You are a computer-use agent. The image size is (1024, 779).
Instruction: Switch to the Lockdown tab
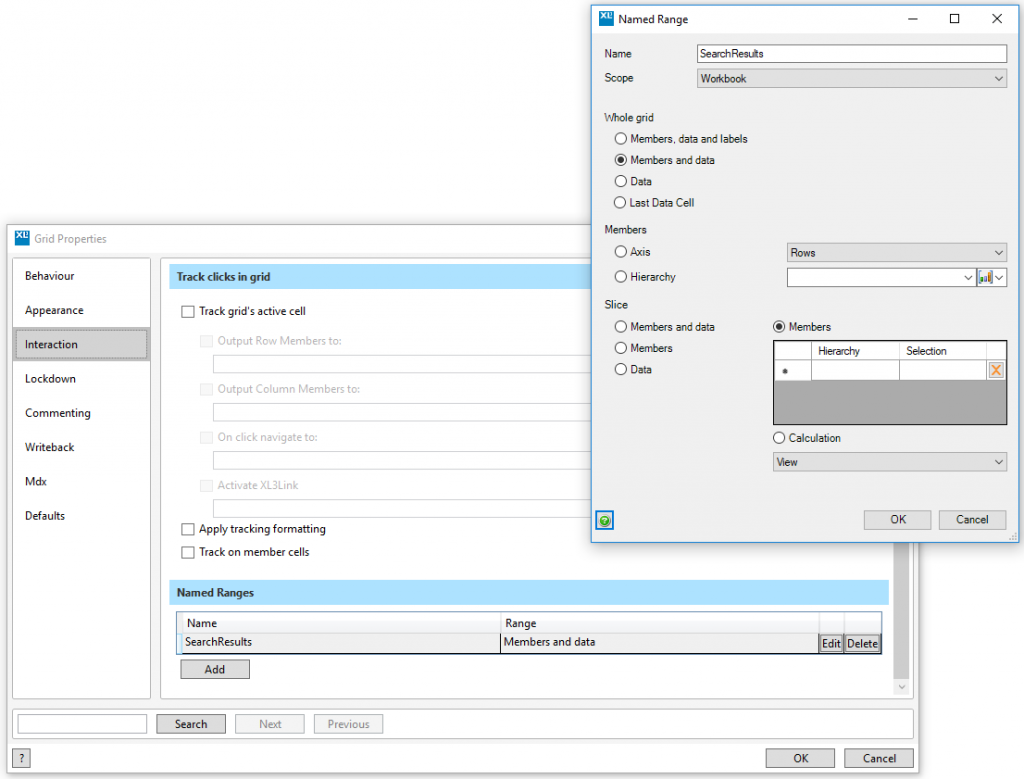51,379
